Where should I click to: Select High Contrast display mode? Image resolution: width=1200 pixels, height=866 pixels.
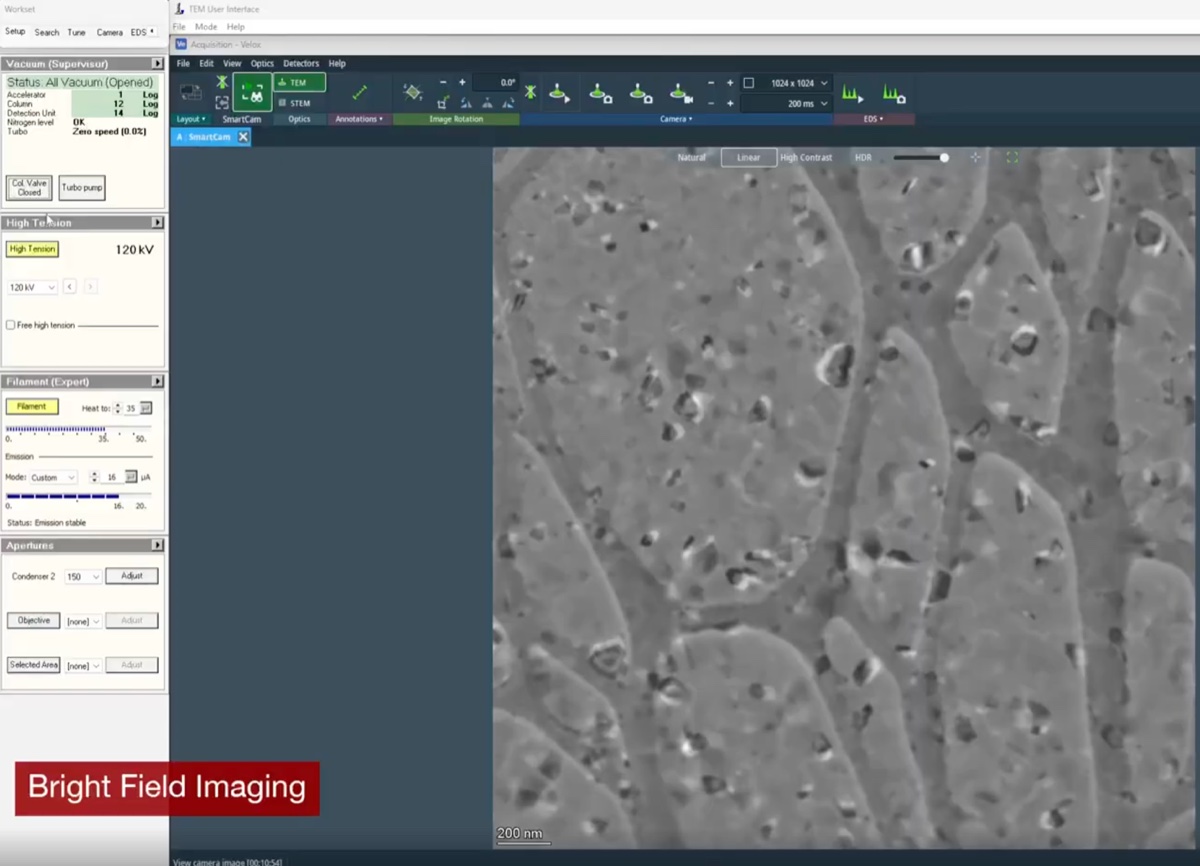pos(806,157)
